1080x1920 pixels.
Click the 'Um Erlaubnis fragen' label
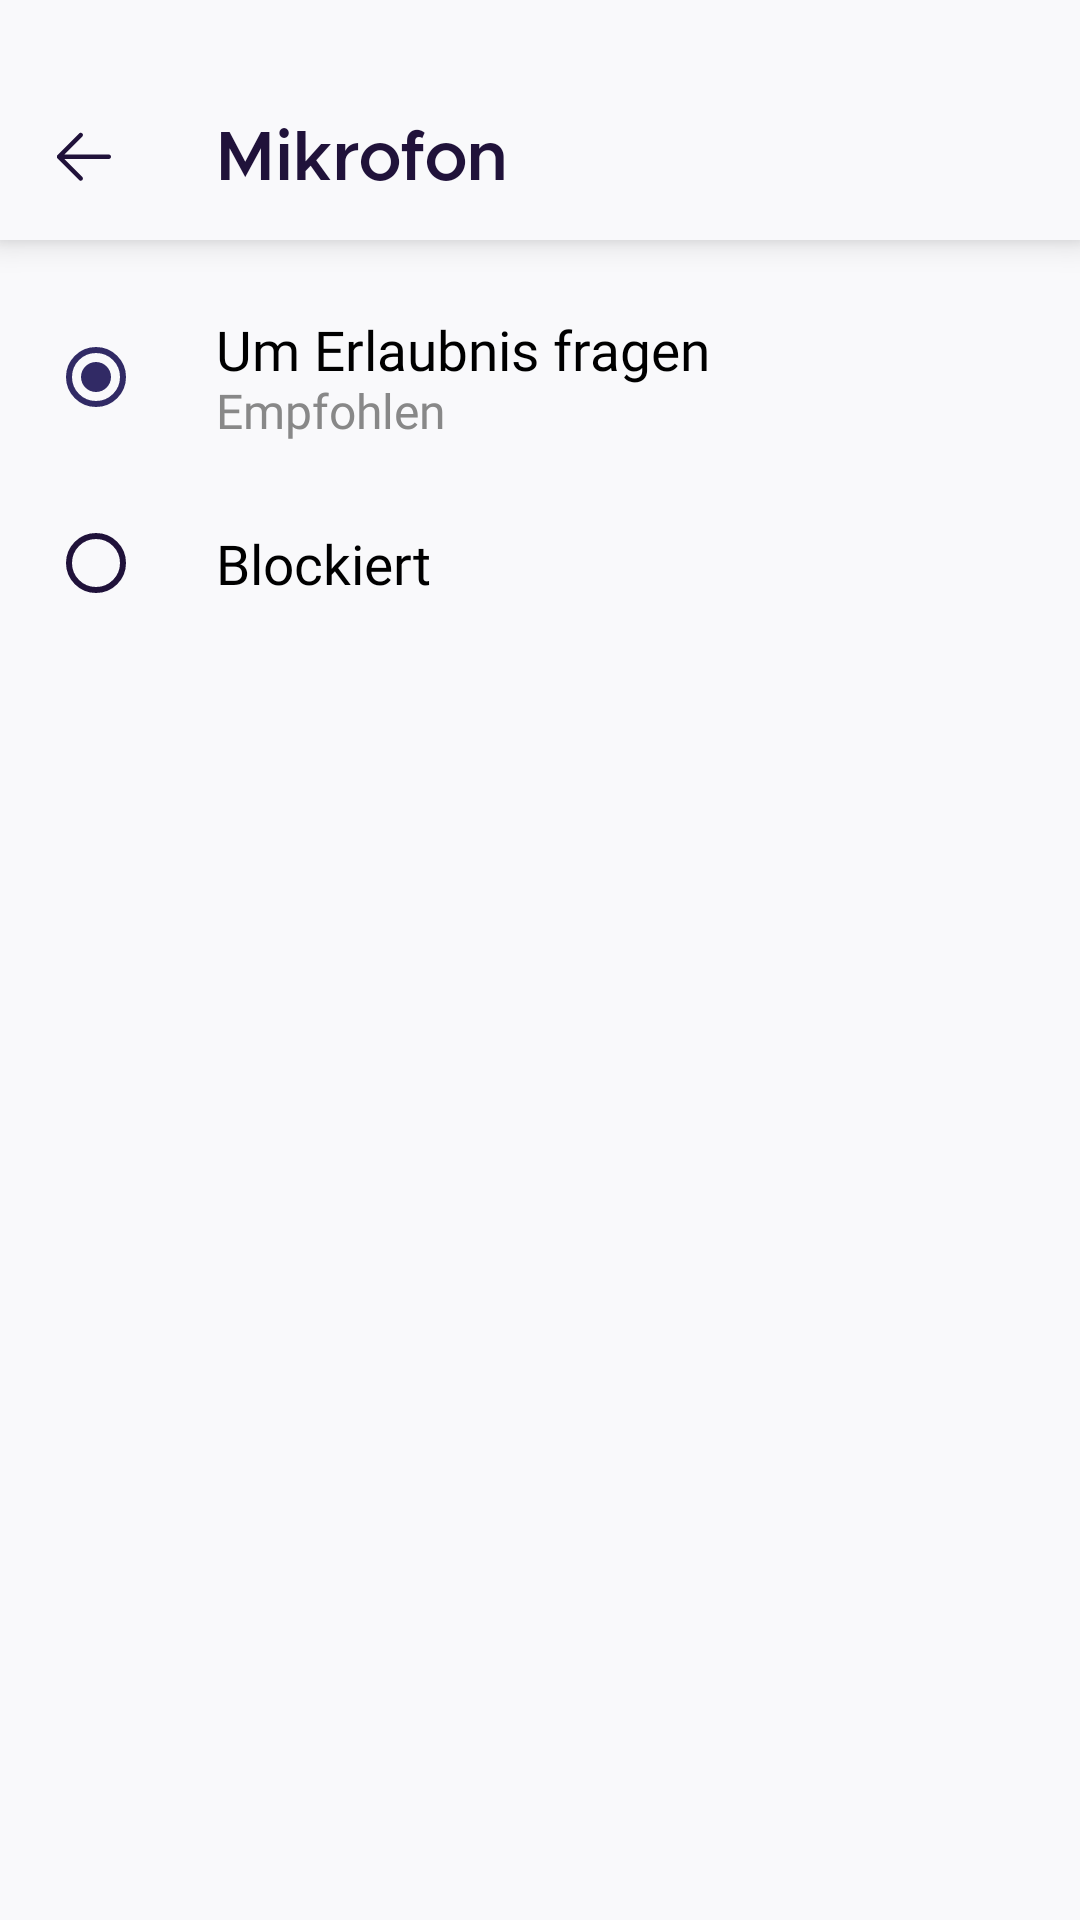pyautogui.click(x=462, y=352)
